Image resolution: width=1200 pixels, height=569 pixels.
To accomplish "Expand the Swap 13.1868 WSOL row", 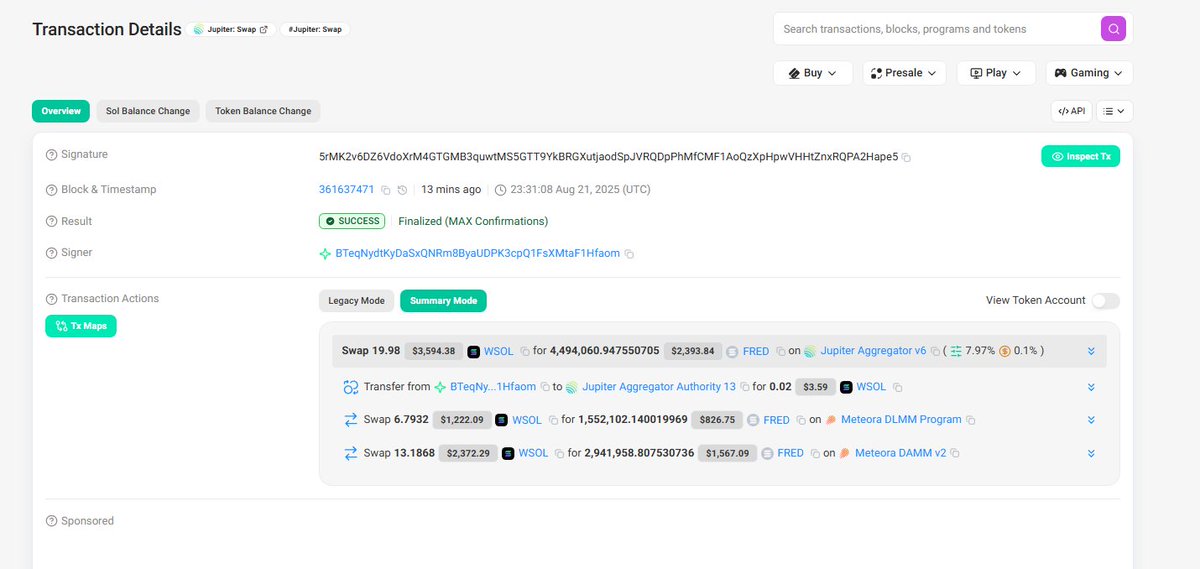I will [1091, 454].
